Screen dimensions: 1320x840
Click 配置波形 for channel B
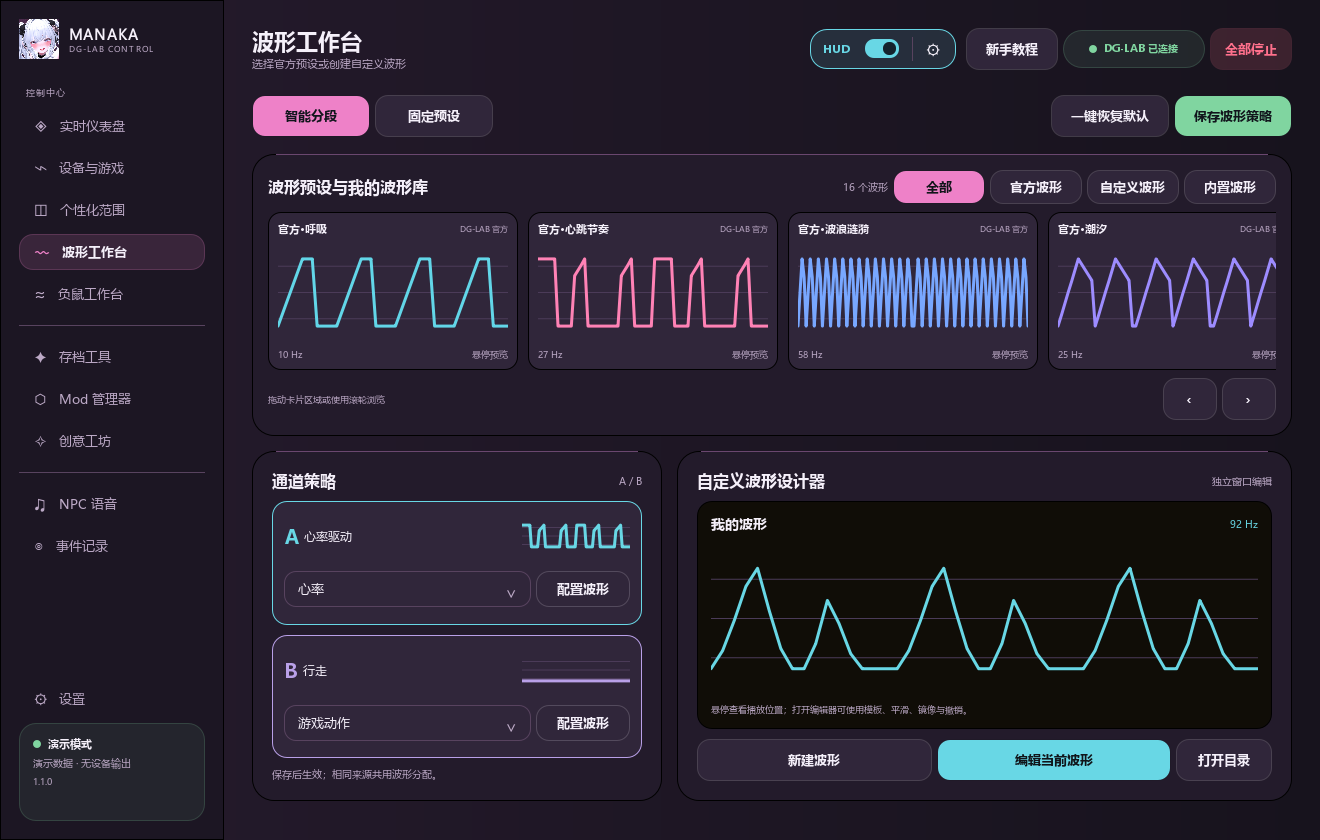[583, 723]
